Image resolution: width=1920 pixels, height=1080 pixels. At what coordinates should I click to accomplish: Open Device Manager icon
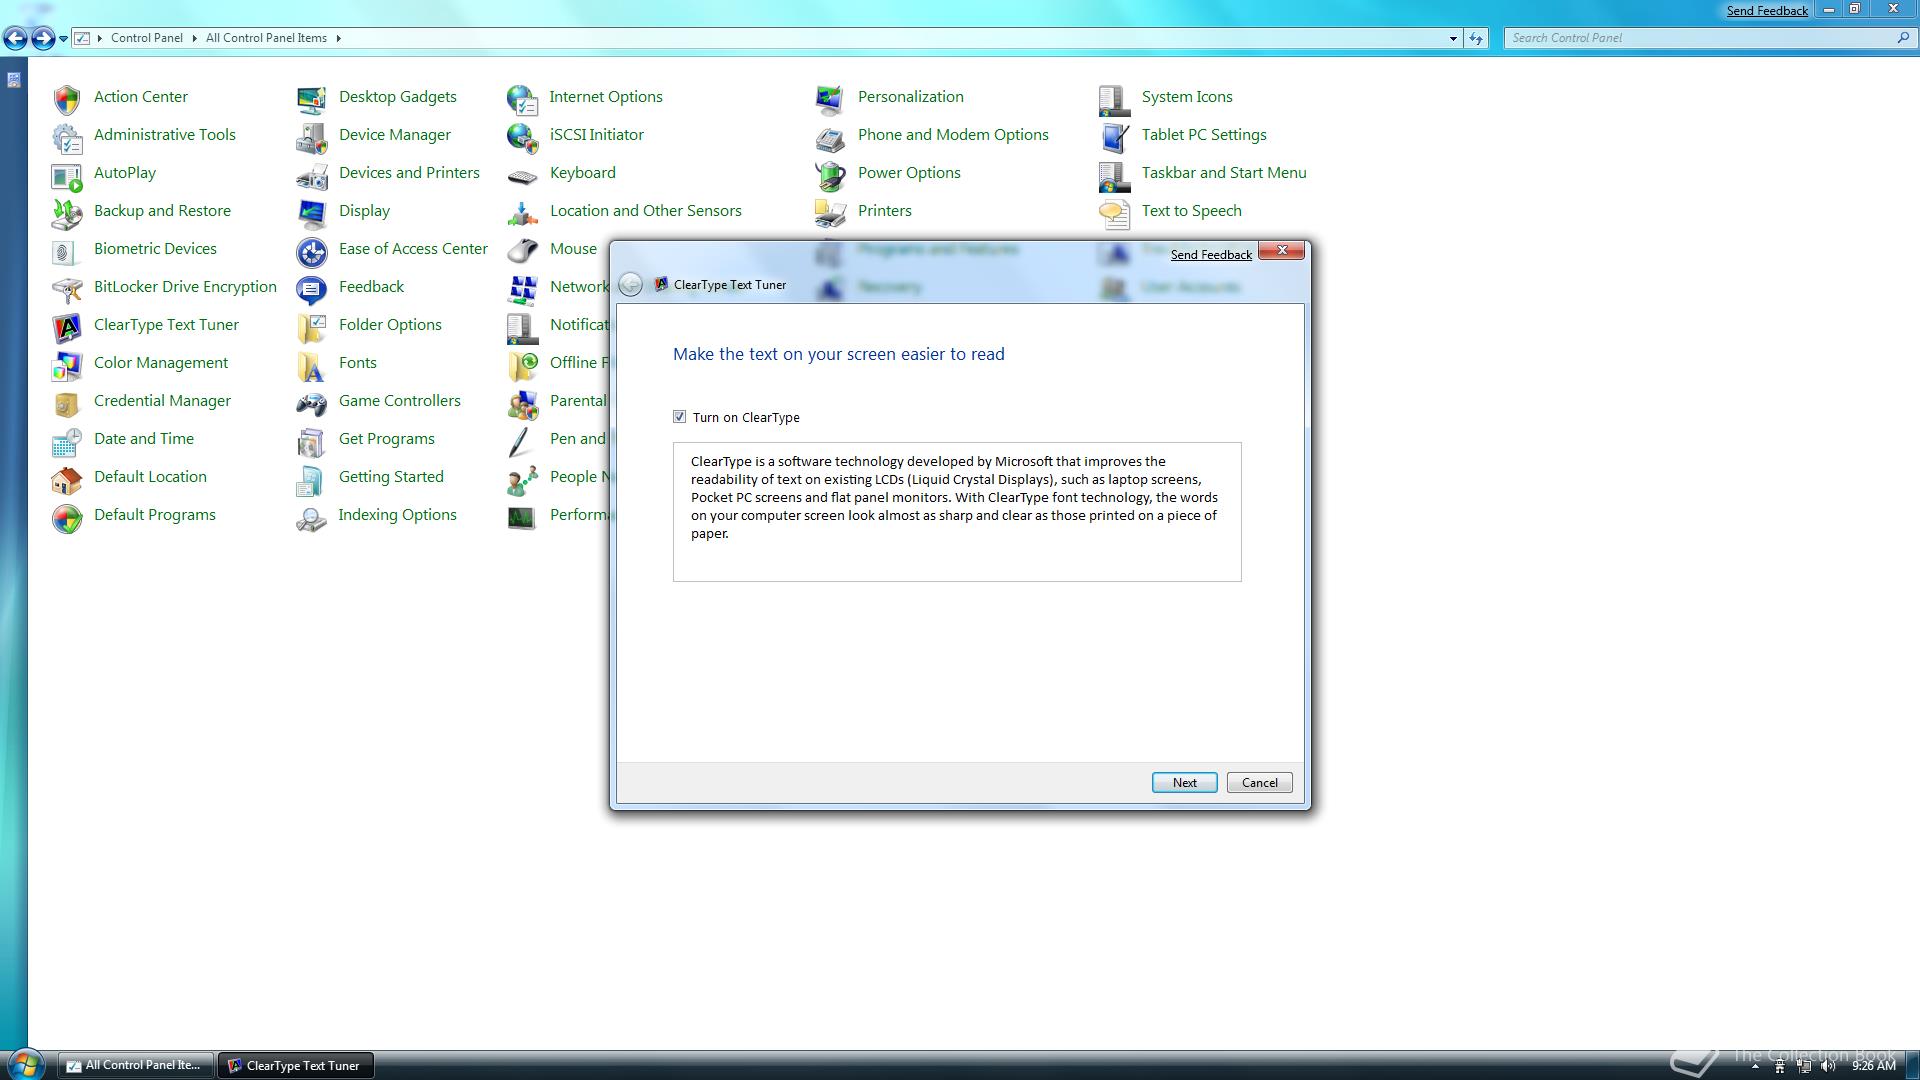tap(312, 136)
